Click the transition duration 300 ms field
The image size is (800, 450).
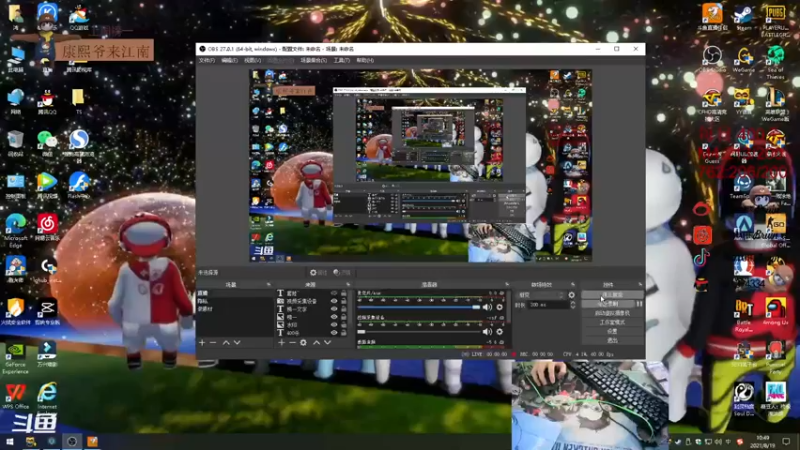click(548, 305)
